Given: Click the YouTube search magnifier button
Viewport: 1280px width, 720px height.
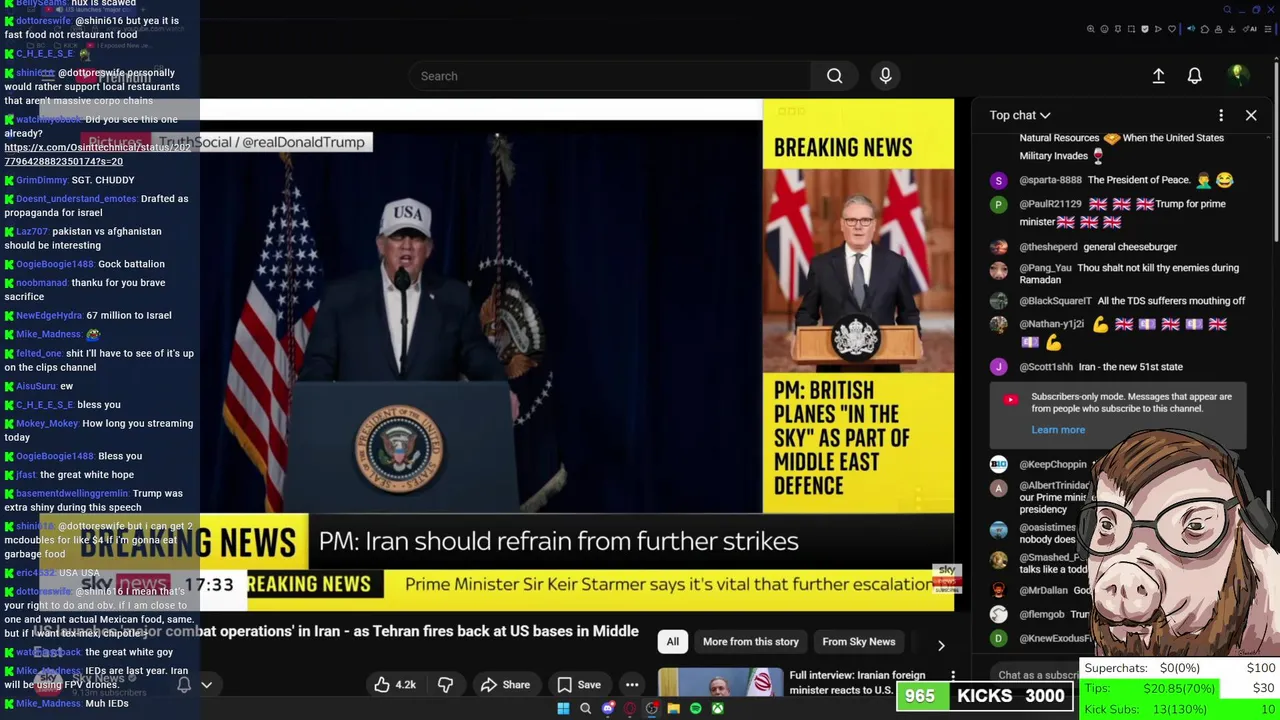Looking at the screenshot, I should pyautogui.click(x=834, y=76).
